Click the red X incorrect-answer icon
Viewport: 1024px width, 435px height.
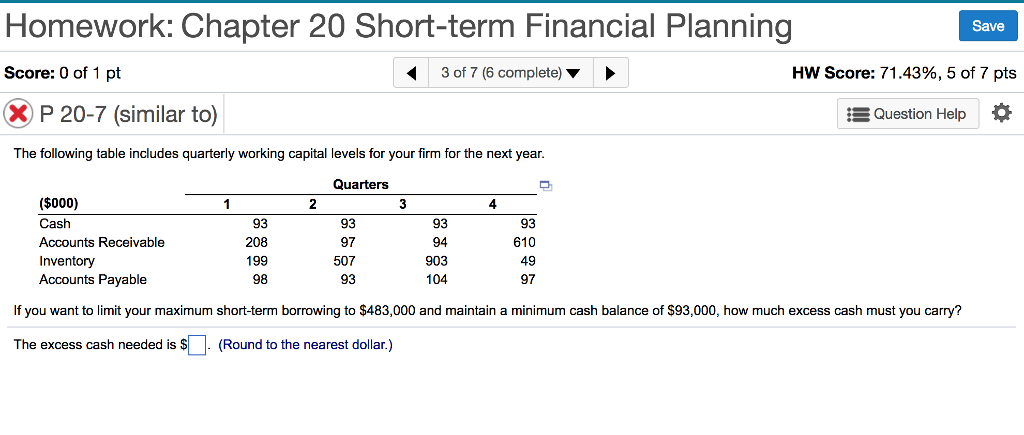[18, 114]
